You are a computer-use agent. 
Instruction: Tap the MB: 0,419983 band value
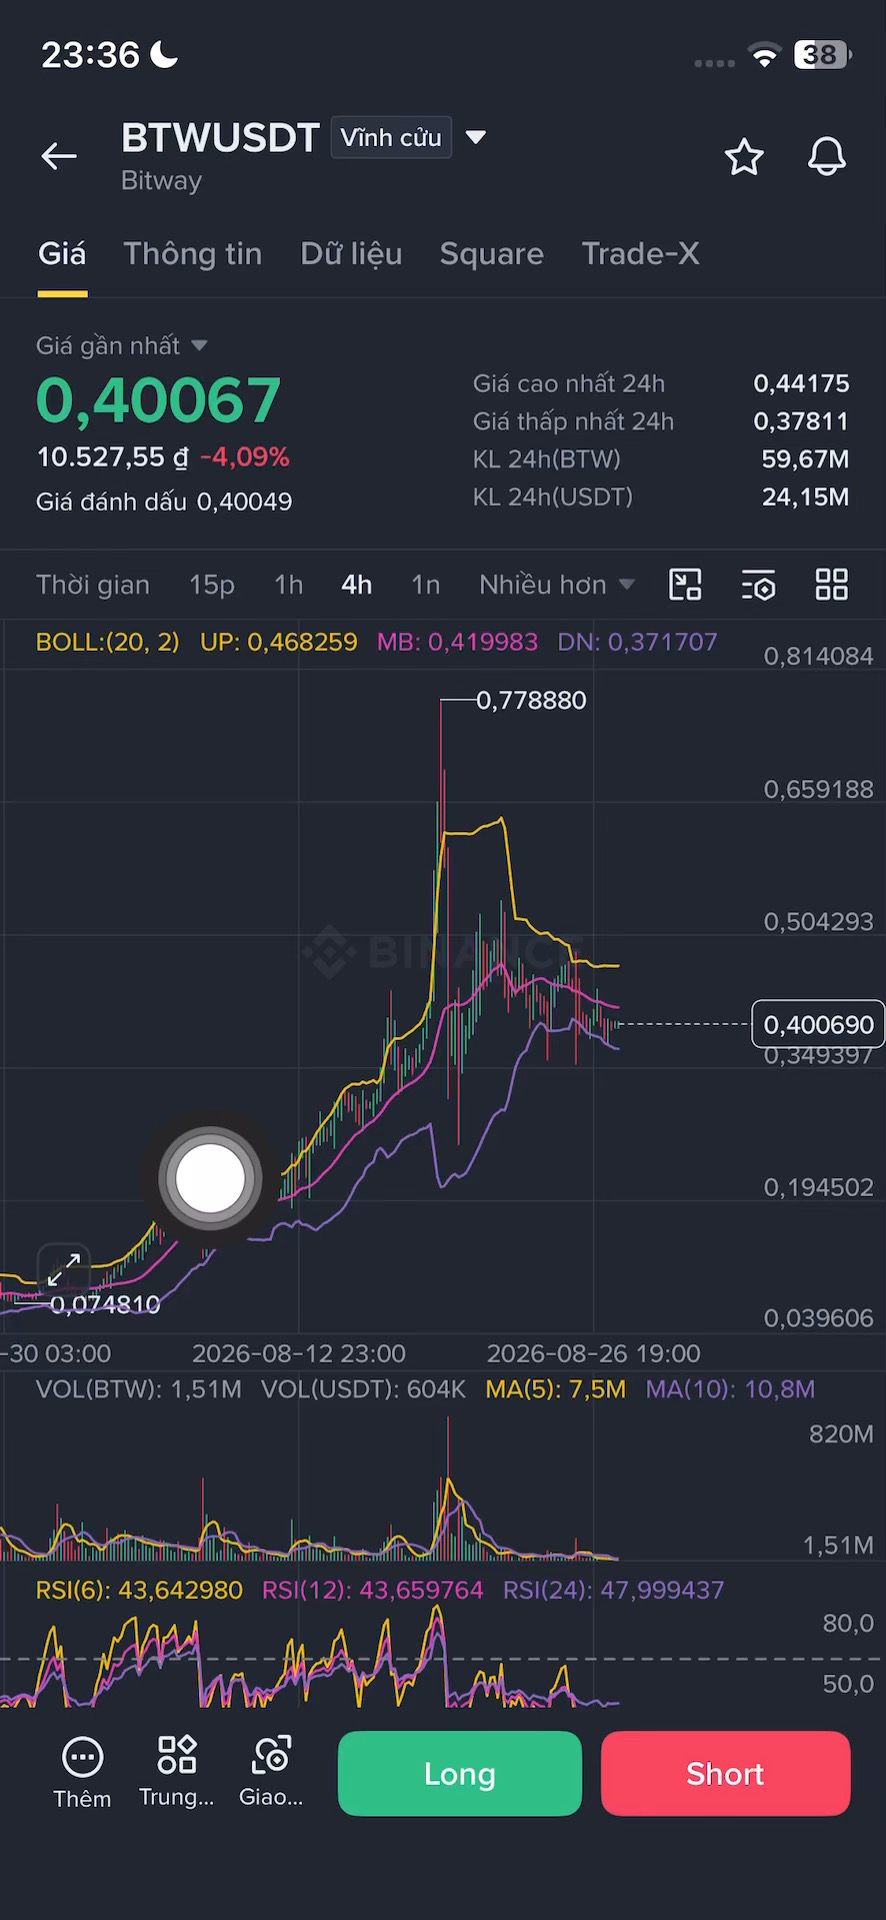[x=457, y=642]
